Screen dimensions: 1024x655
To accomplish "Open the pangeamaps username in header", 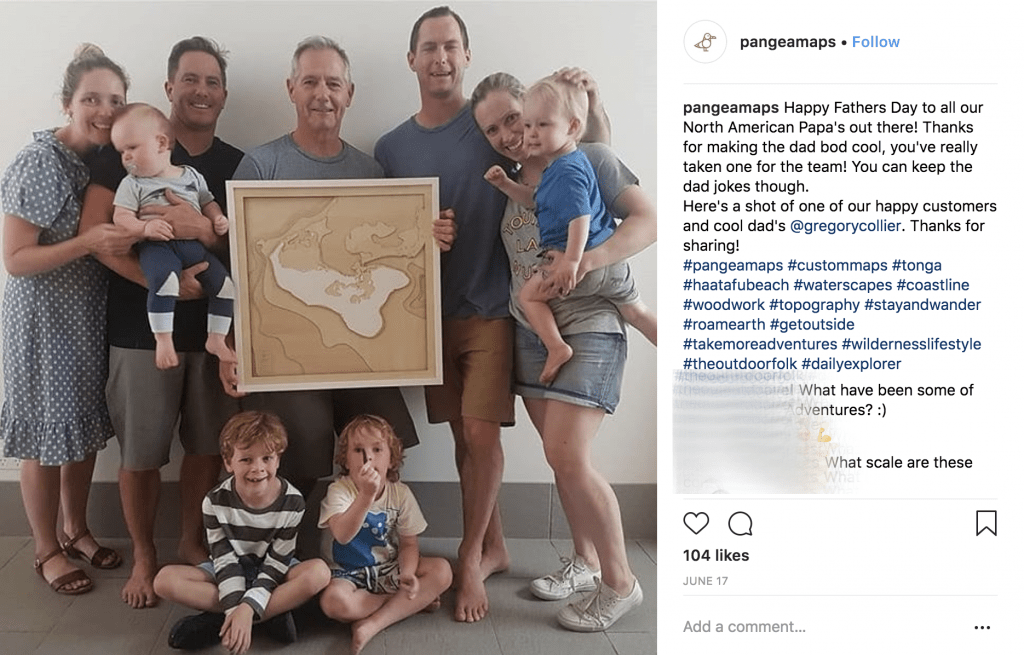I will [x=787, y=42].
